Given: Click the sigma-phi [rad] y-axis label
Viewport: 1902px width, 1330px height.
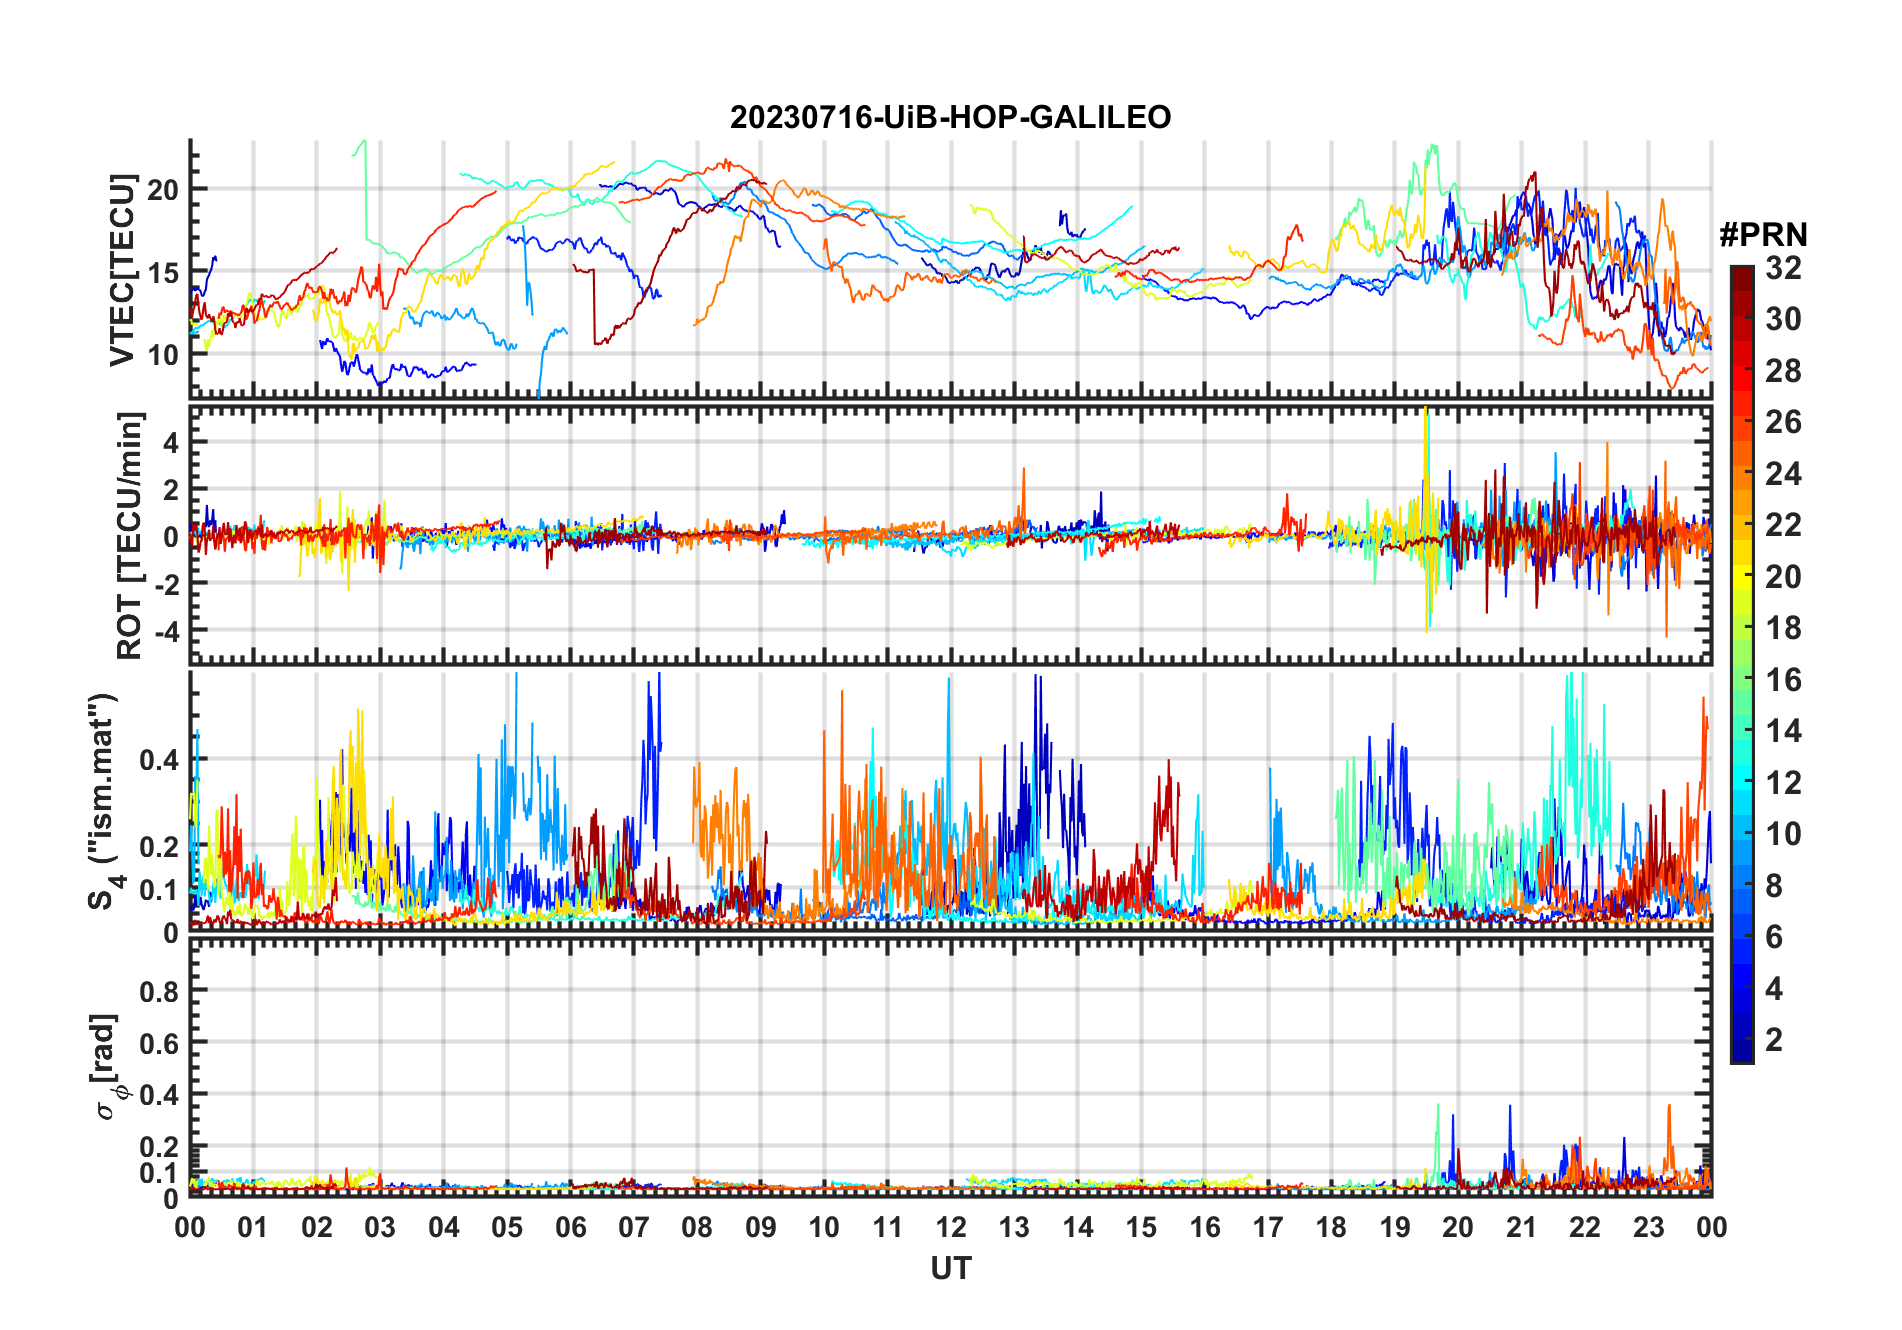Looking at the screenshot, I should click(107, 1067).
